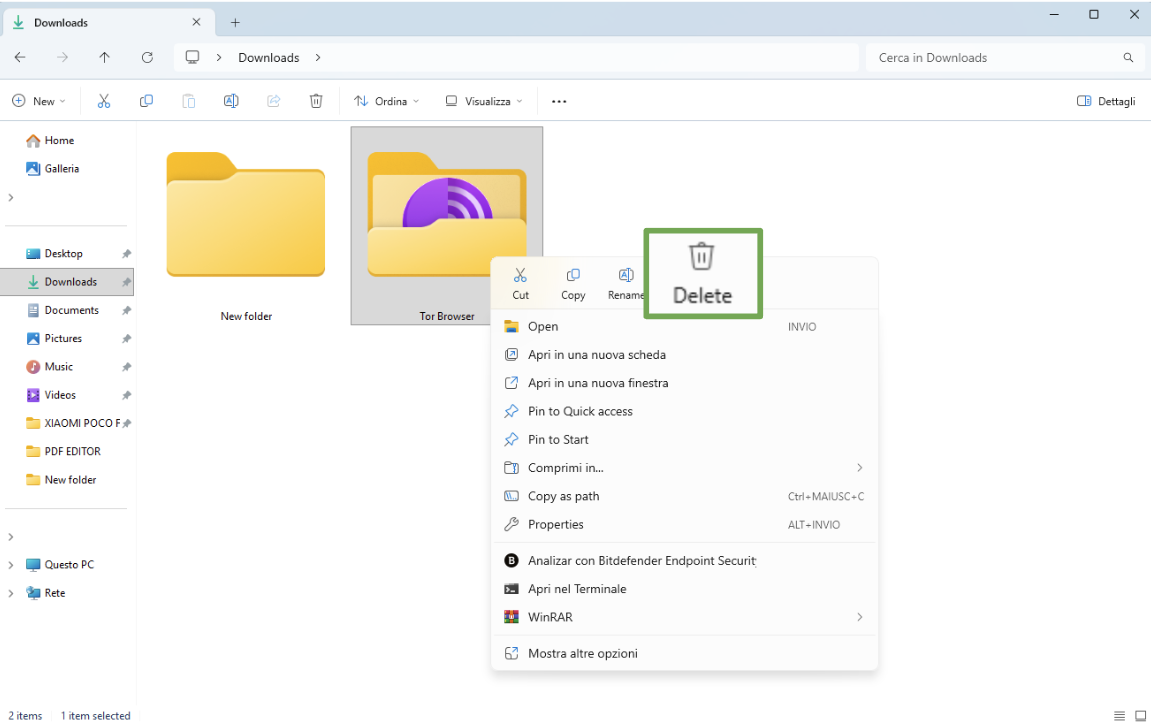This screenshot has height=725, width=1151.
Task: Open the Dettagli pane
Action: tap(1105, 100)
